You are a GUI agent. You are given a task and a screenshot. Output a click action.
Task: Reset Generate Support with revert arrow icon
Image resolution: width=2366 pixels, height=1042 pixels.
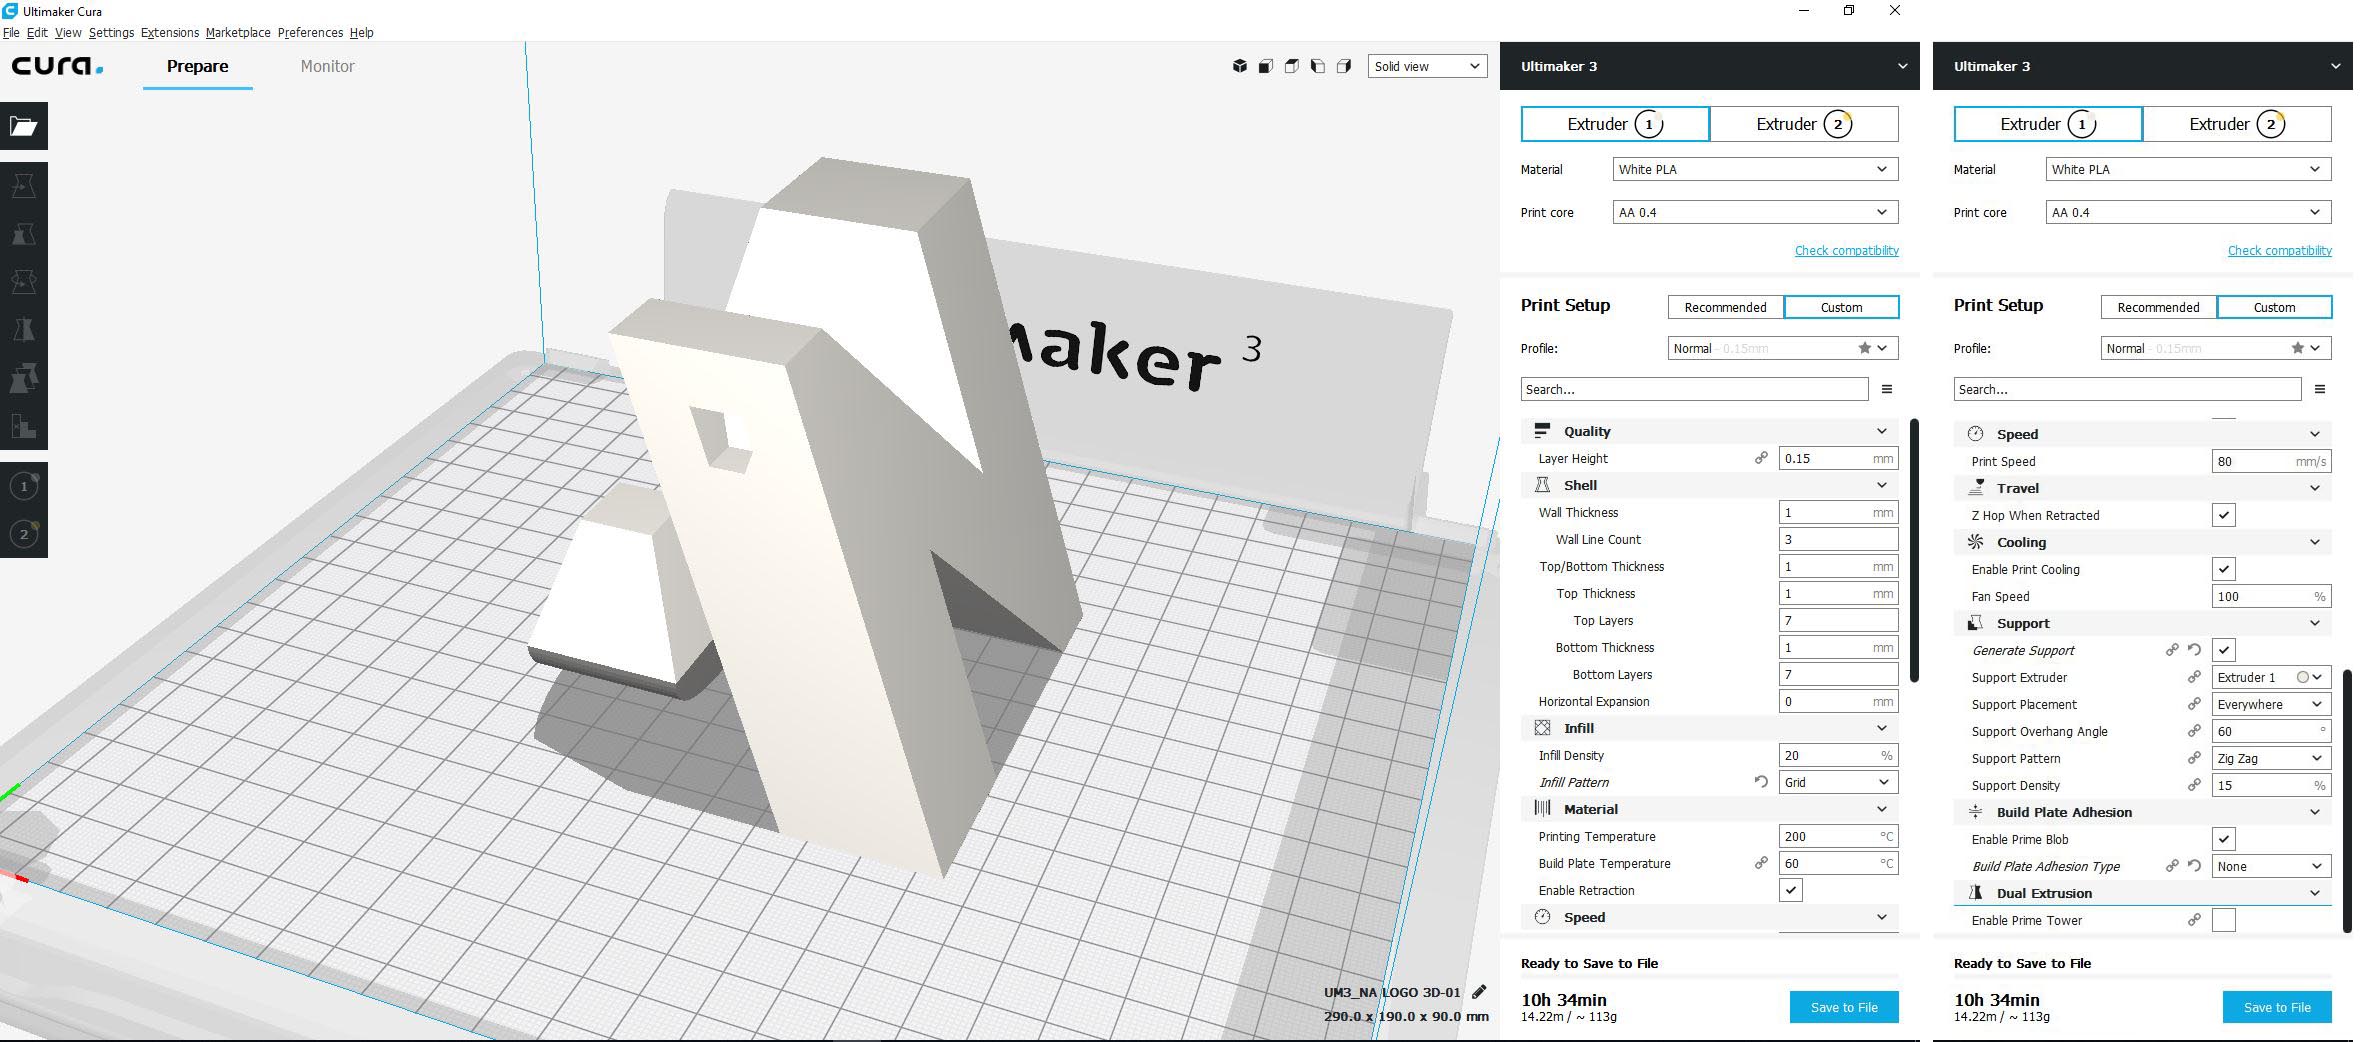point(2194,650)
